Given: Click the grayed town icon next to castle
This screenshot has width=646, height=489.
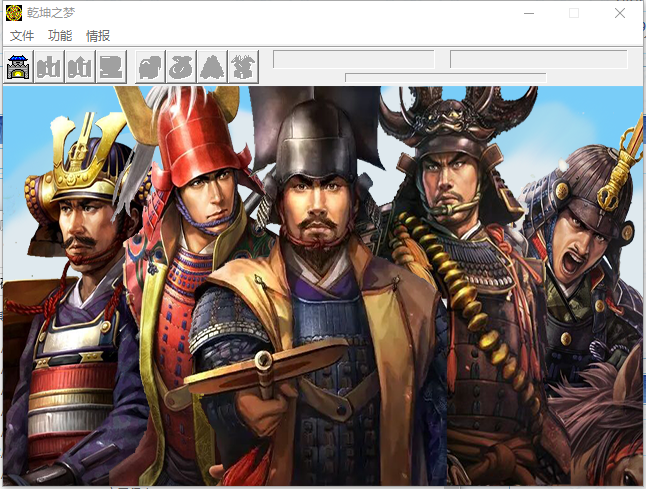Looking at the screenshot, I should [x=49, y=66].
